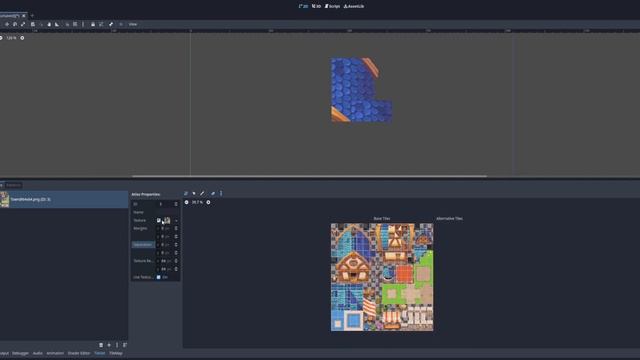Open the Patterns tab in TileSet panel
Image resolution: width=640 pixels, height=360 pixels.
coord(13,185)
